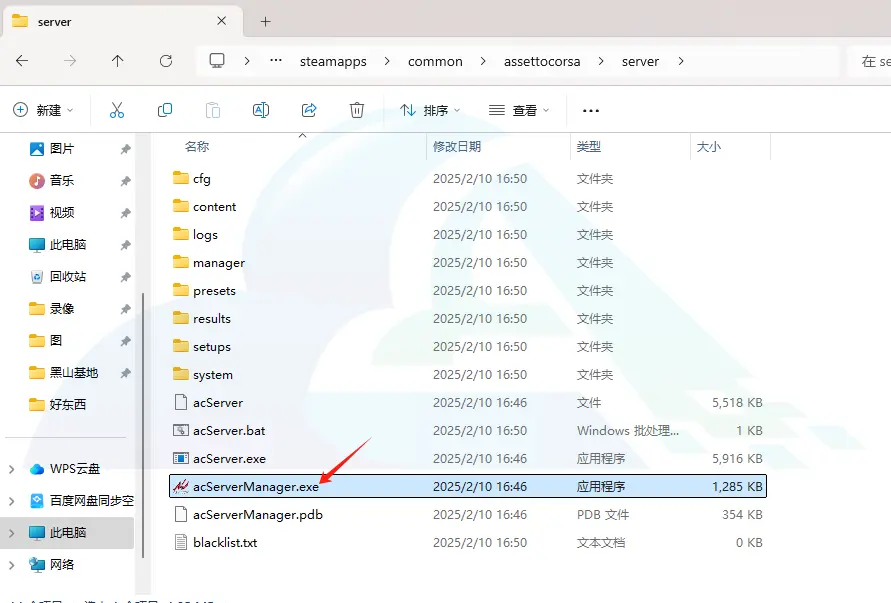
Task: Expand 此电脑 node in the lower tree
Action: click(11, 533)
